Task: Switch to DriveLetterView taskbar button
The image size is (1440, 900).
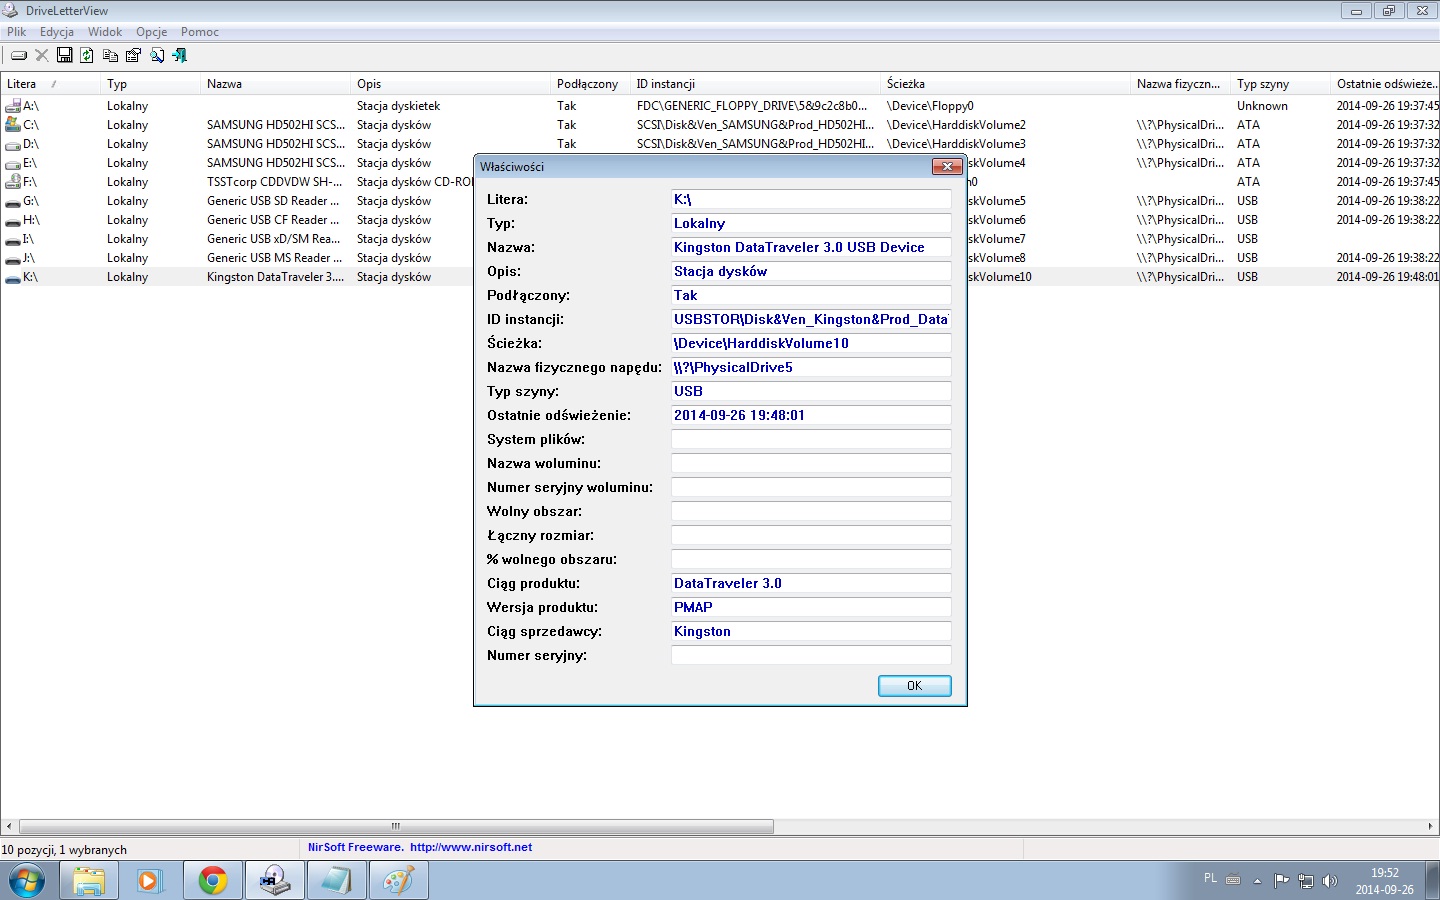Action: [274, 881]
